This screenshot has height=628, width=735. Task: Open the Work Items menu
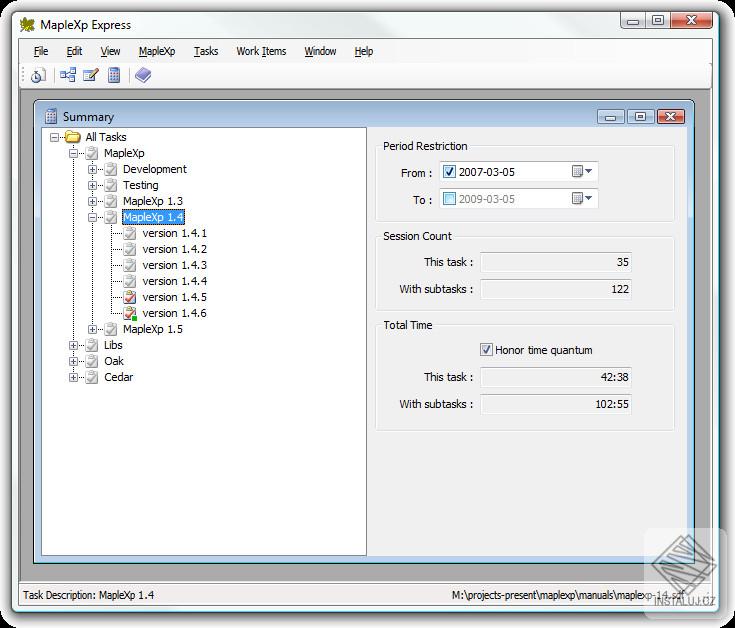click(261, 51)
